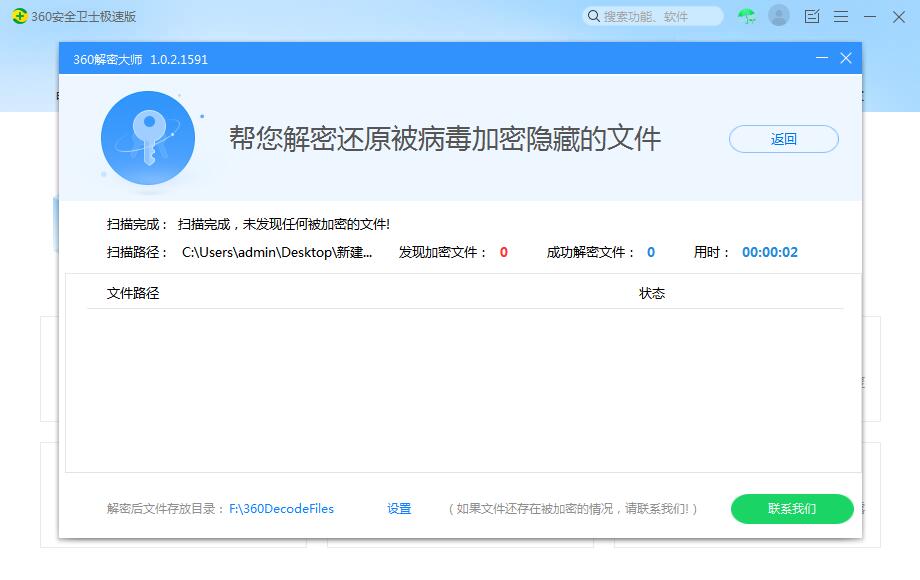Click the 360安全卫士极速版 logo icon

19,16
